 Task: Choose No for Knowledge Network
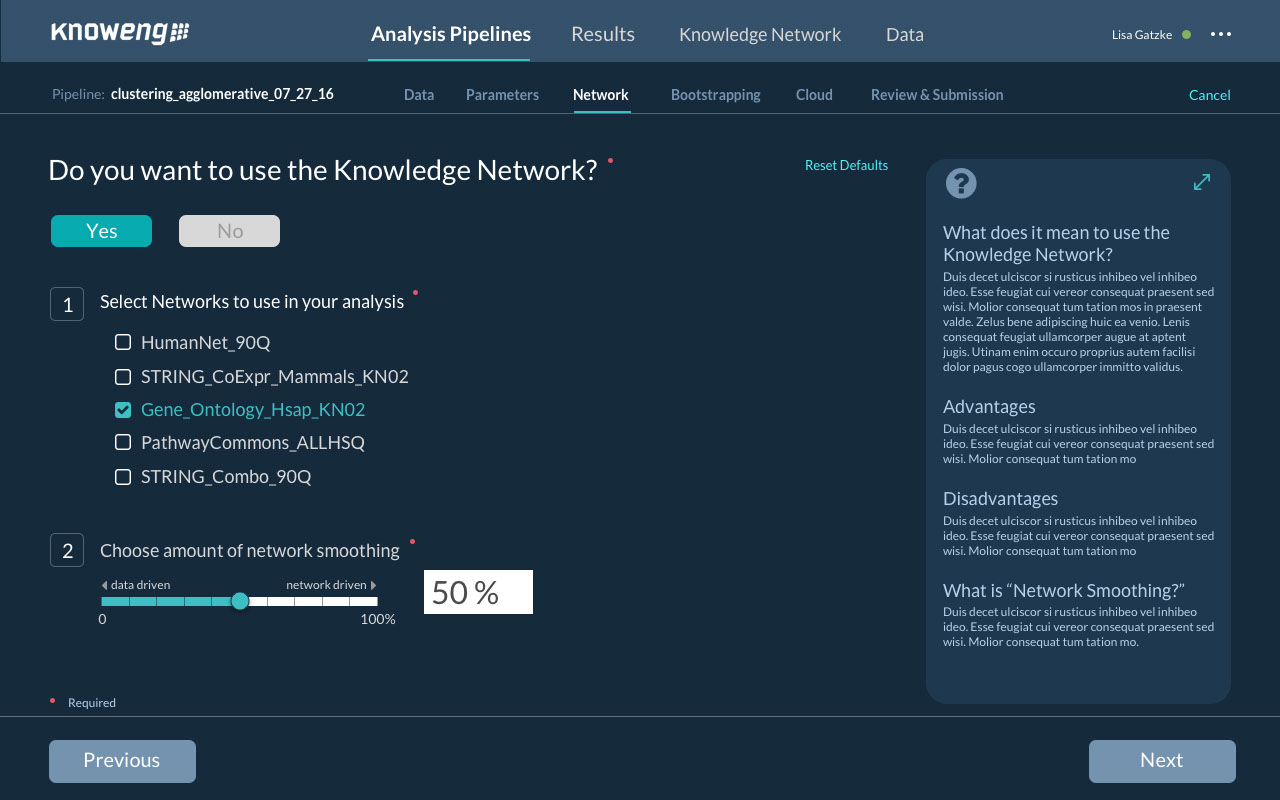229,231
